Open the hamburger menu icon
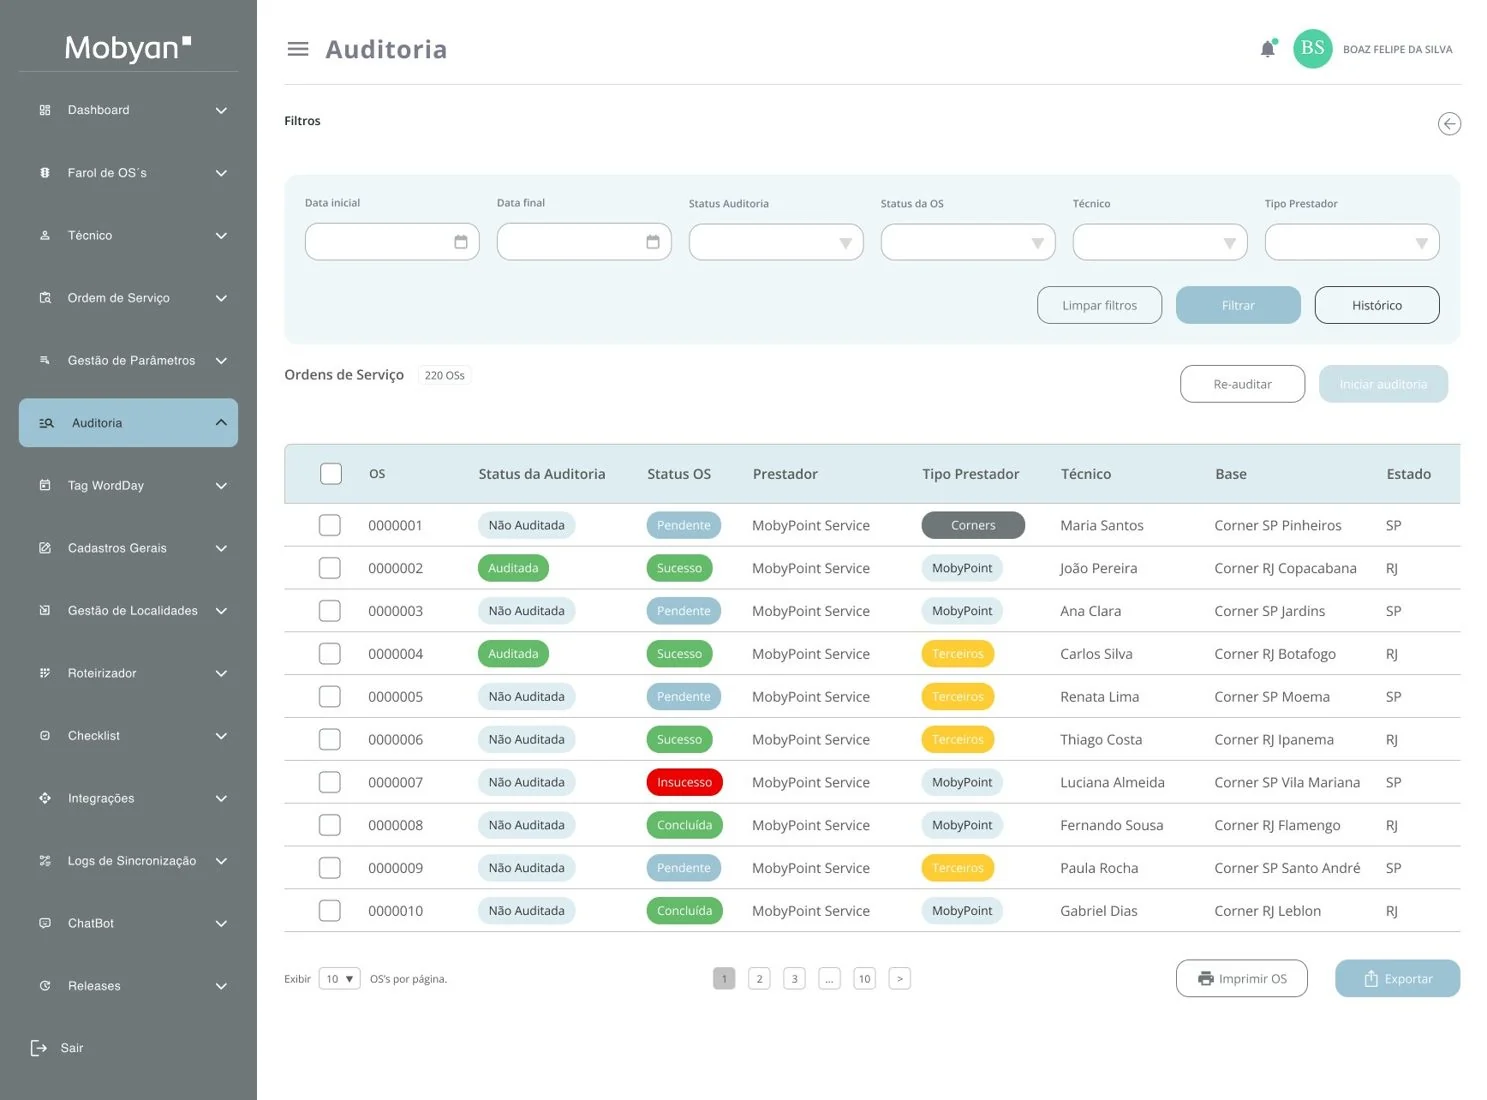 [x=298, y=49]
